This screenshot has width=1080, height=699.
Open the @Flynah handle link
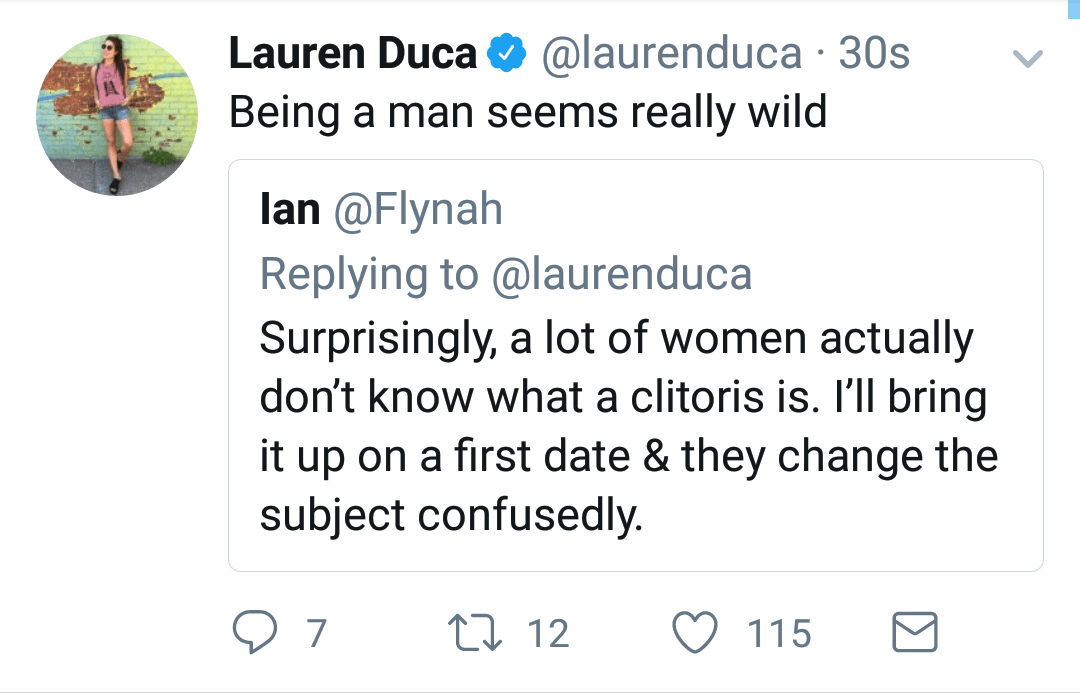point(417,211)
